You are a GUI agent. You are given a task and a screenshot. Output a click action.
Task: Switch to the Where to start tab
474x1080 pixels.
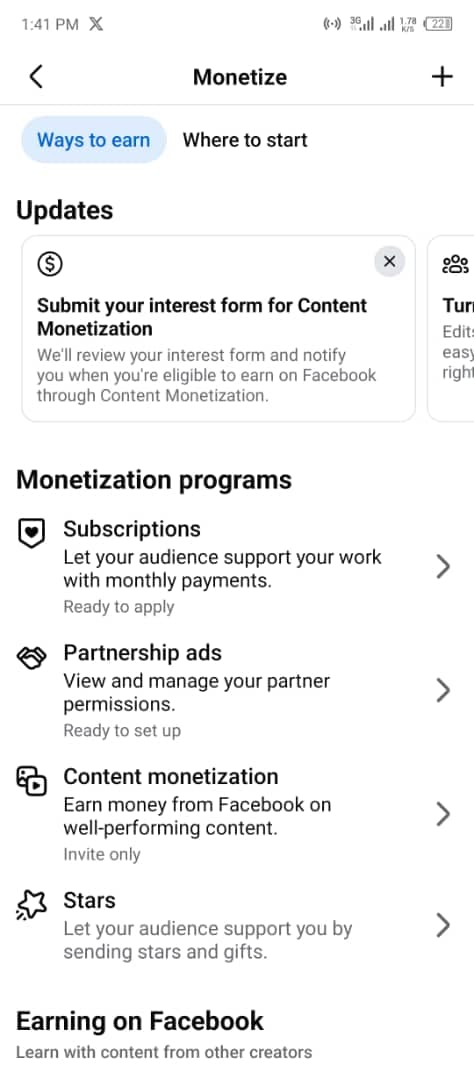(245, 140)
